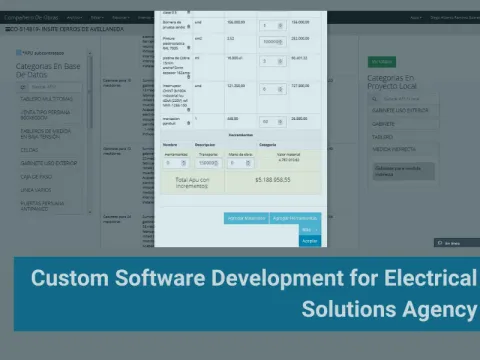
Task: Confirm dialog with Aceptar button
Action: pos(310,241)
